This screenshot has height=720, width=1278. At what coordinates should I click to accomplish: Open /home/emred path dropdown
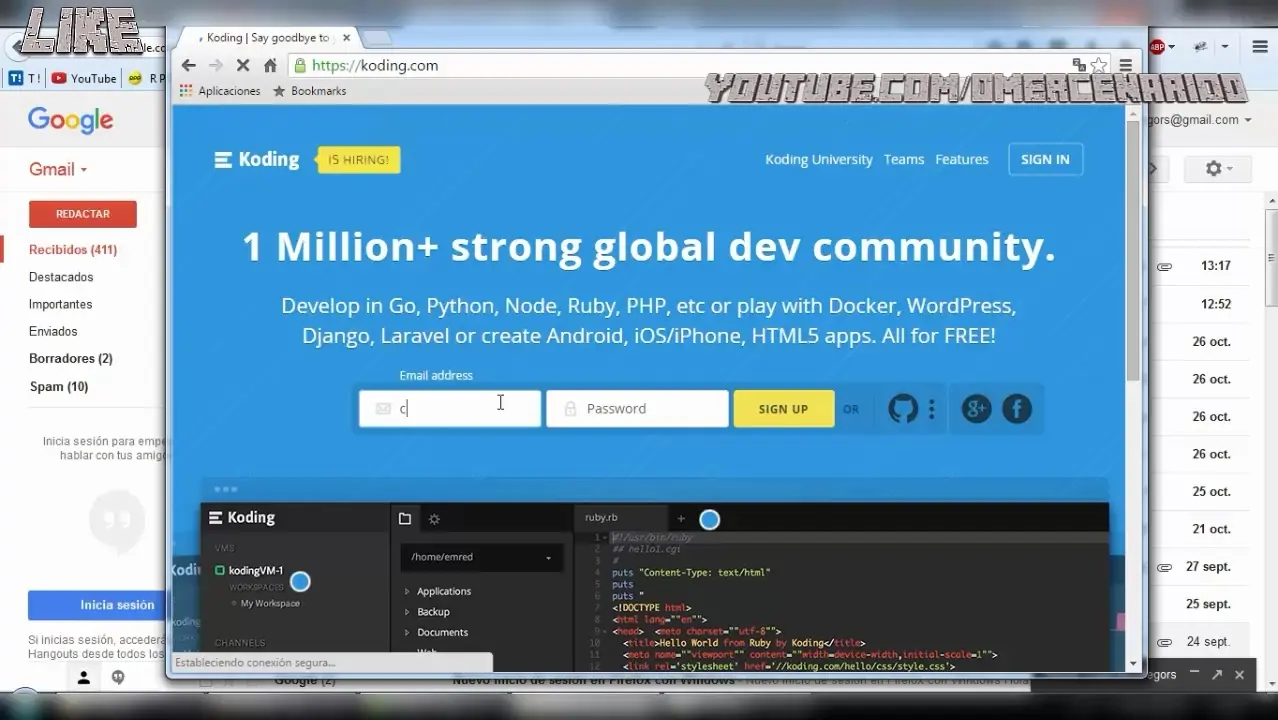tap(481, 557)
